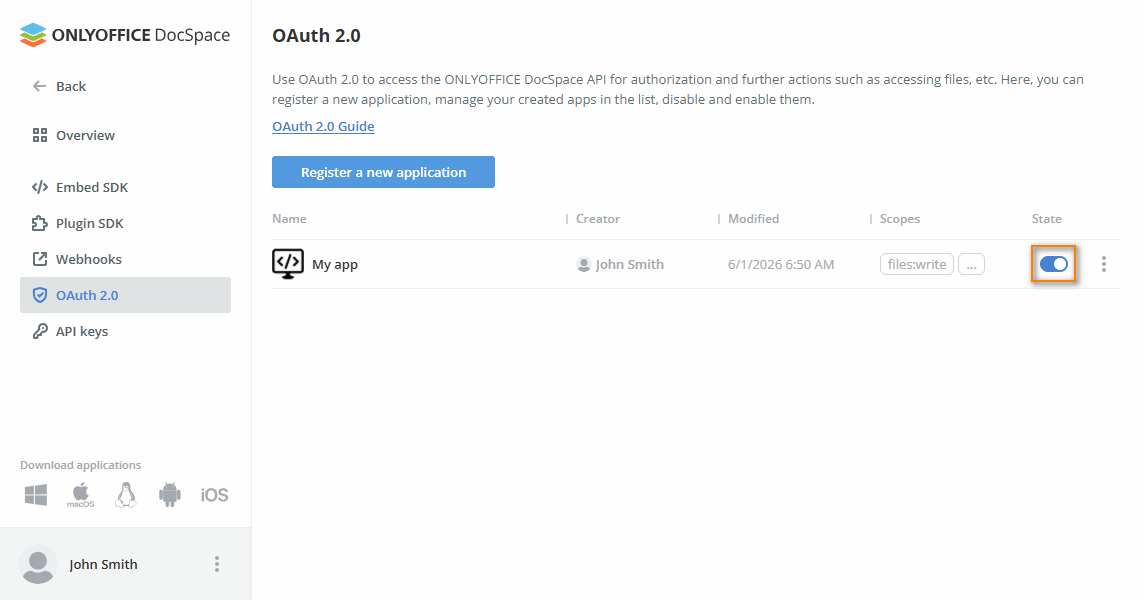Click the Scopes column header
Image resolution: width=1144 pixels, height=600 pixels.
(900, 219)
